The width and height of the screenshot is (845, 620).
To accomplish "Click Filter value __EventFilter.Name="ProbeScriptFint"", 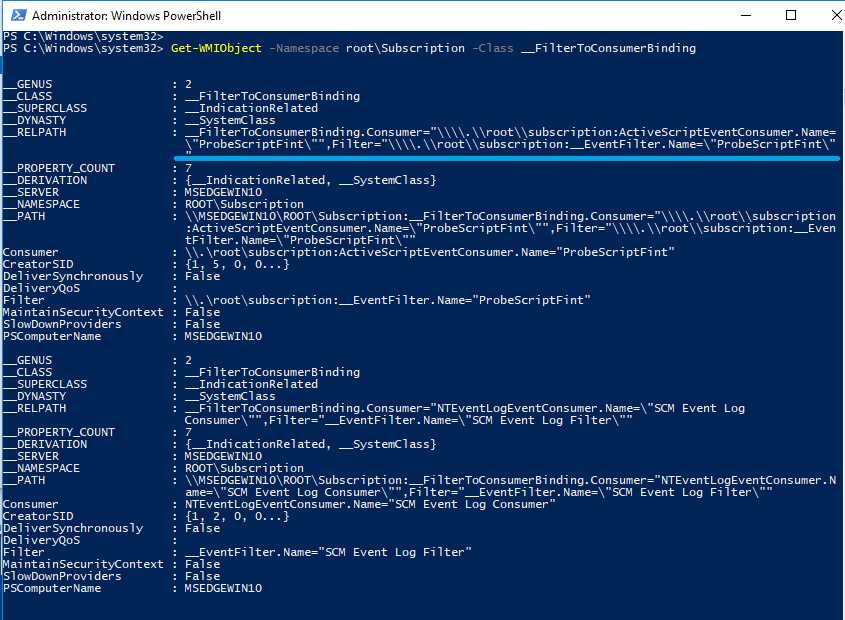I will 388,300.
